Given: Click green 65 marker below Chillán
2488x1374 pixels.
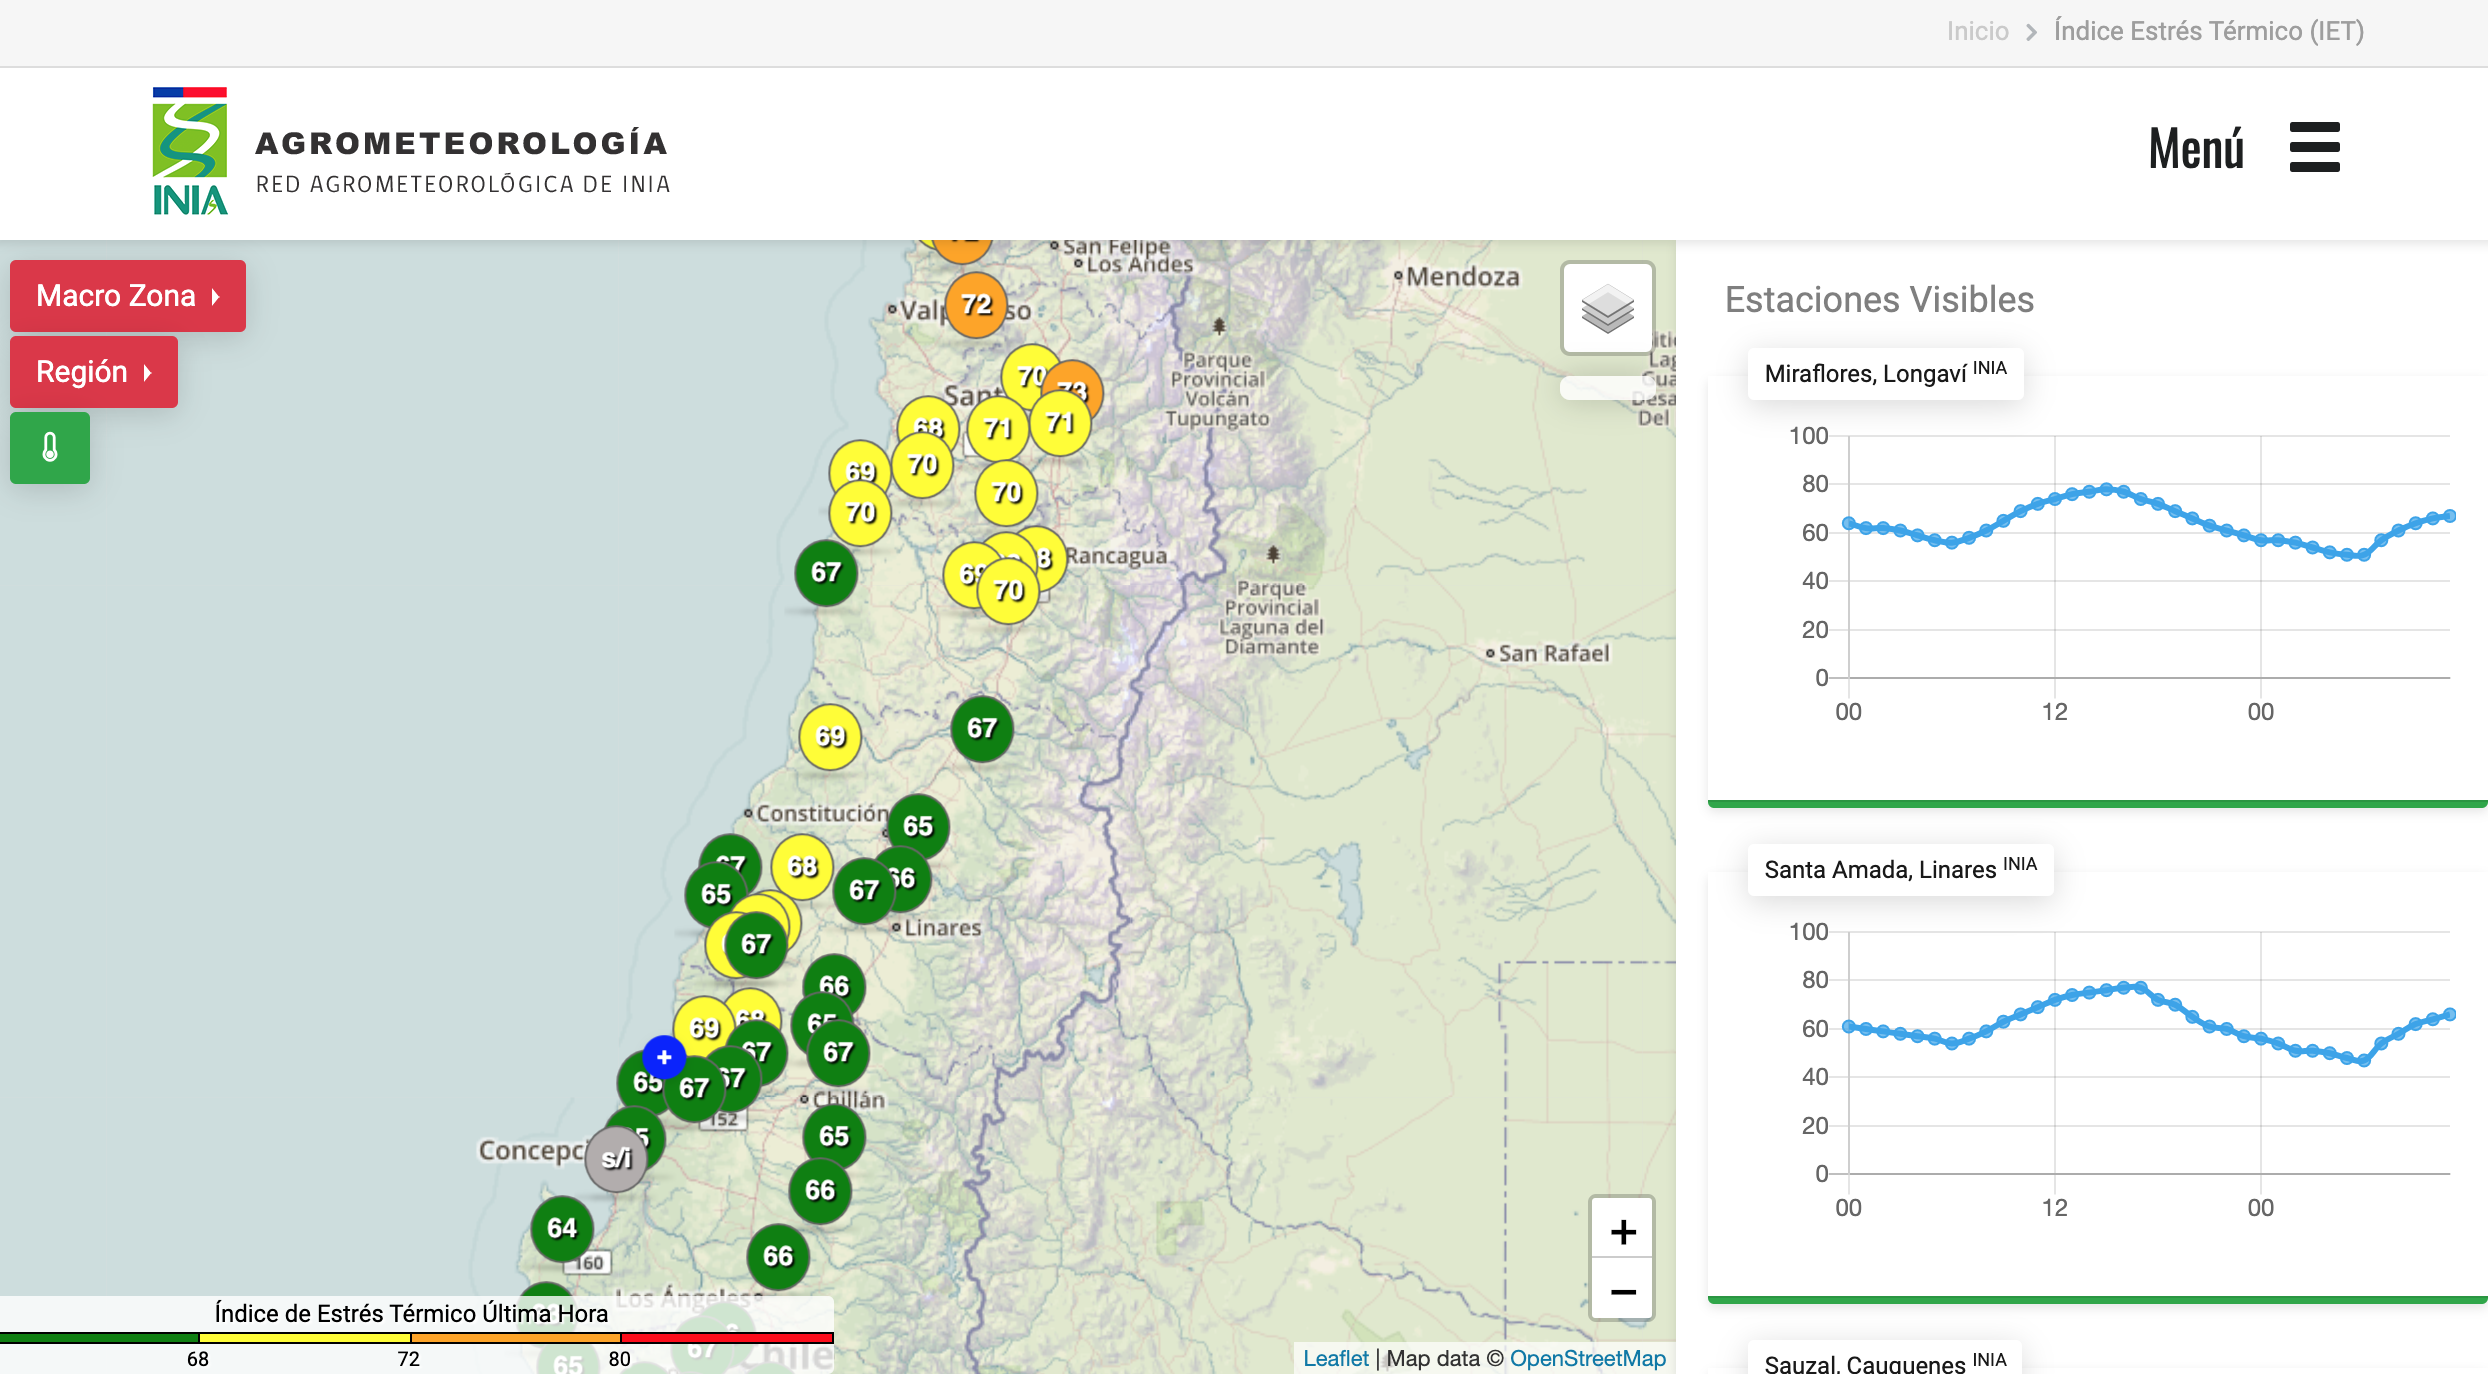Looking at the screenshot, I should click(x=834, y=1136).
